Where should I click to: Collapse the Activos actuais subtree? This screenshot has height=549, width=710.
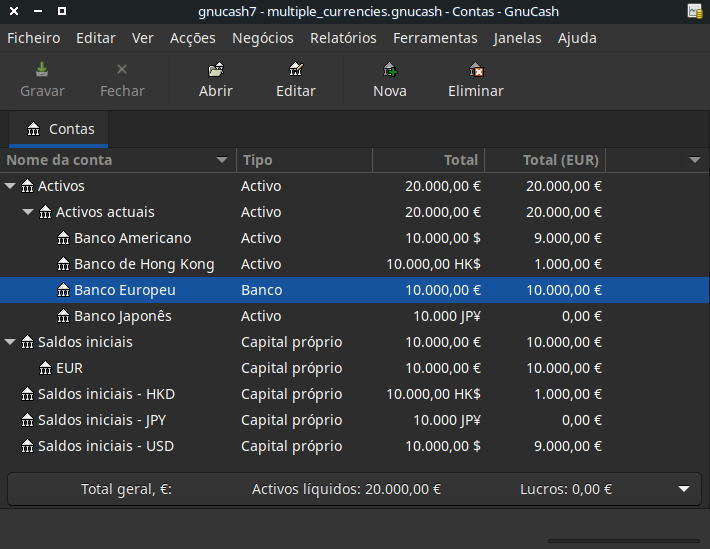pos(28,212)
